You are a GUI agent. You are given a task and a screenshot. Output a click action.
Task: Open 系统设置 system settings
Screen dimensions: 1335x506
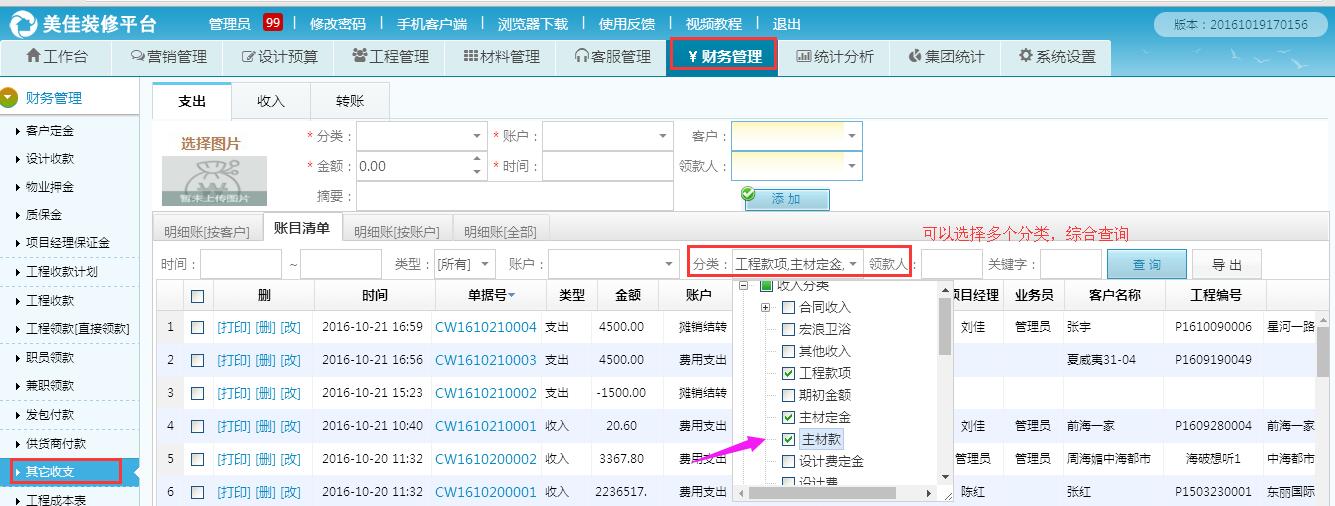(x=1056, y=57)
